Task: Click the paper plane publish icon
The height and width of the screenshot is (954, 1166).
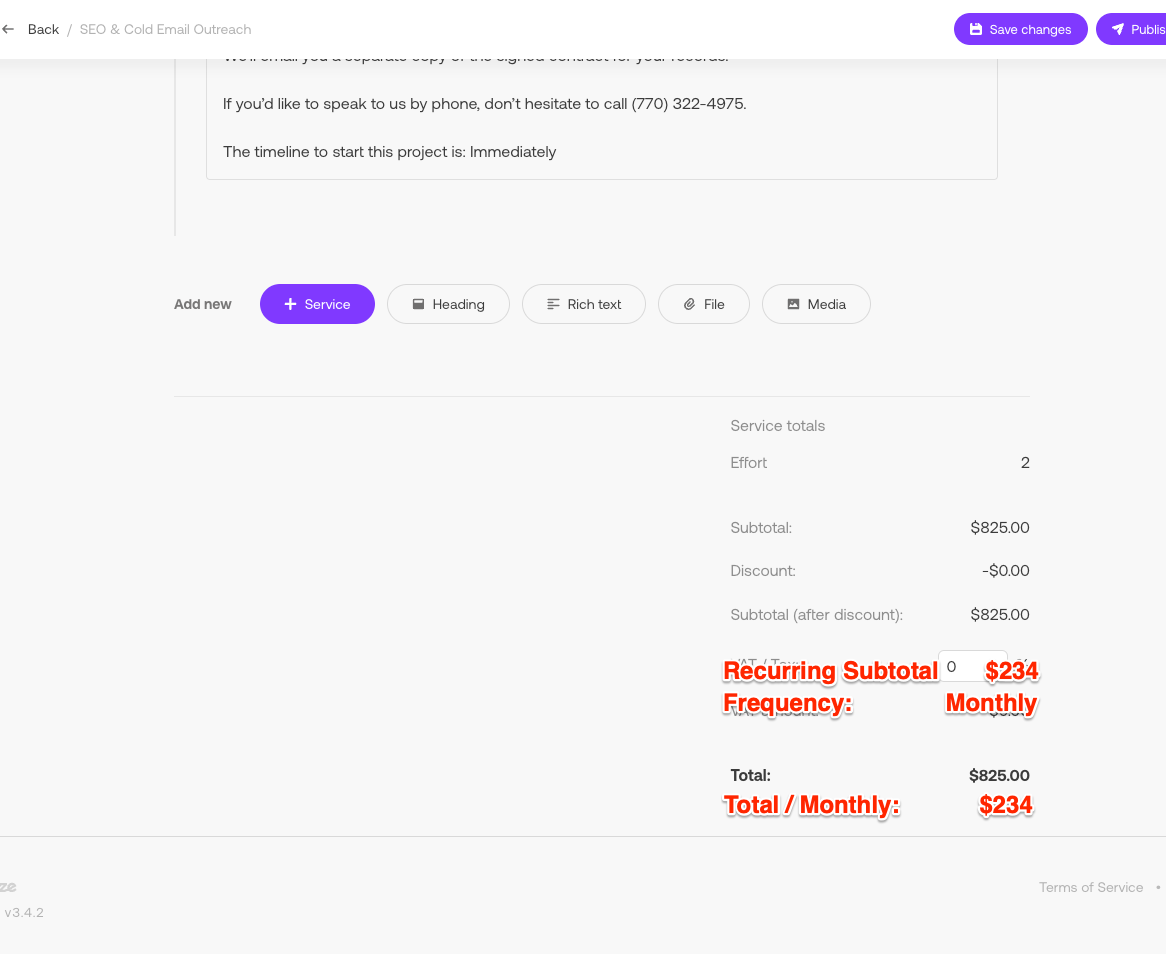Action: pos(1118,29)
